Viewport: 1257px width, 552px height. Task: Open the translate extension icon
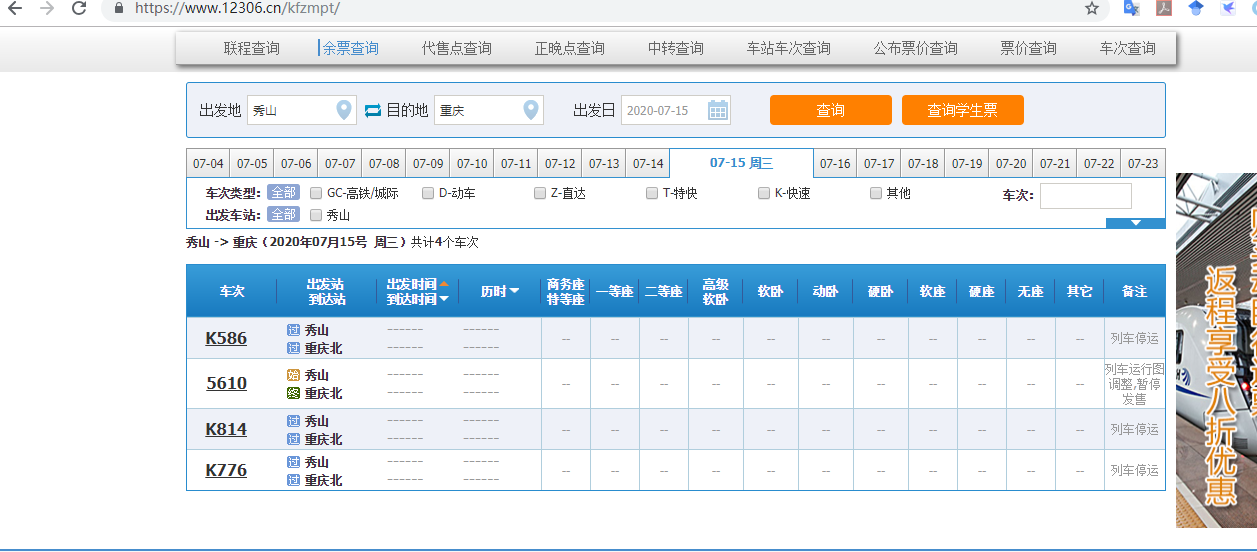[1131, 8]
